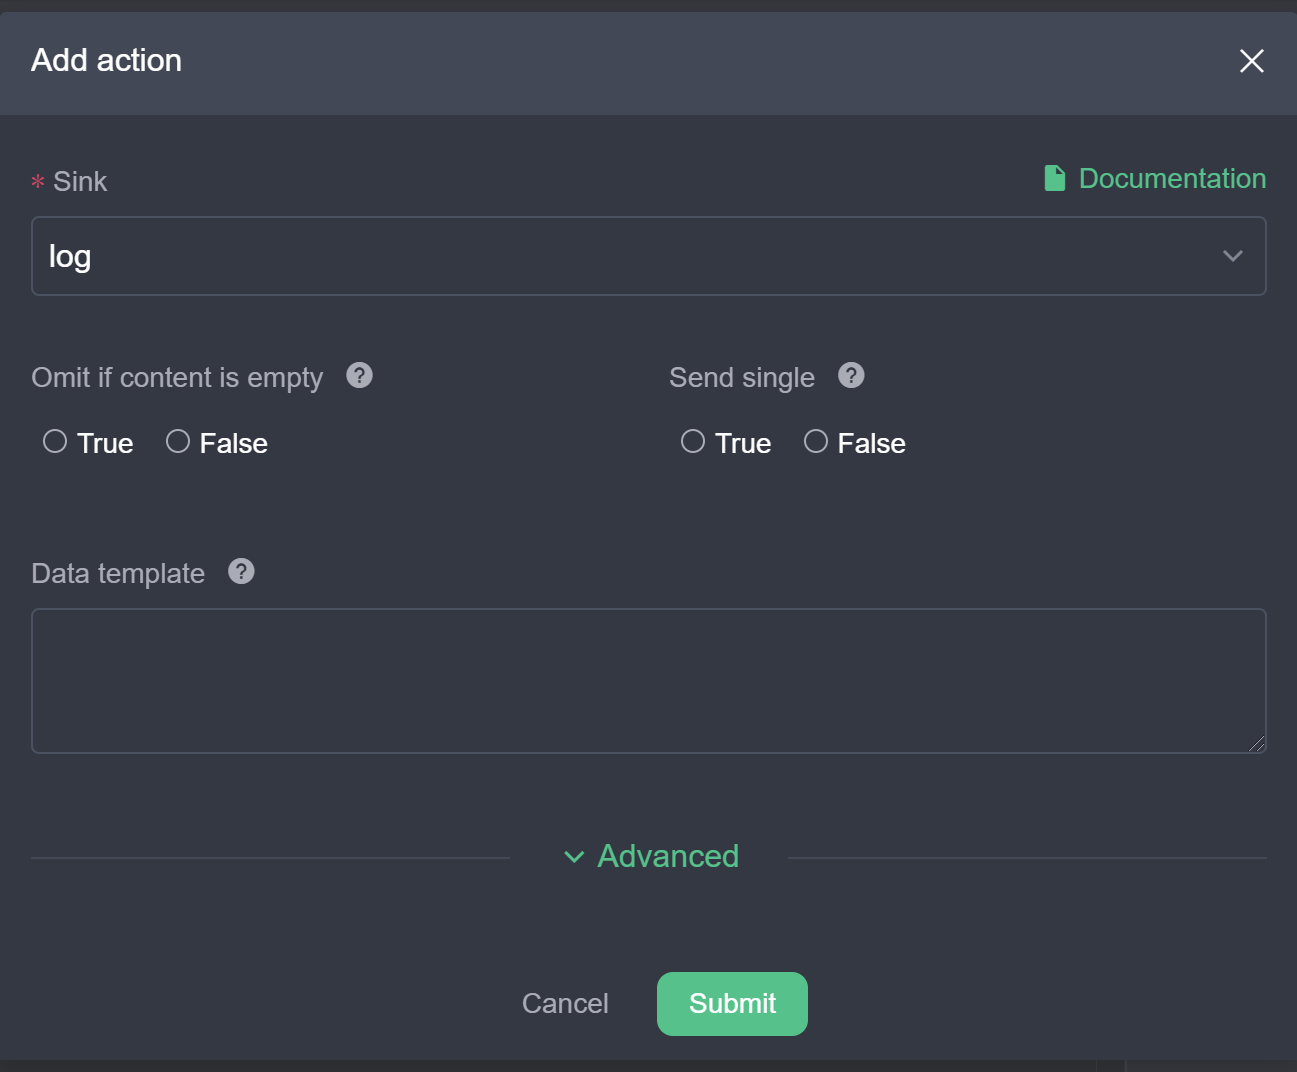
Task: Click the chevron icon in the Sink field
Action: [x=1232, y=256]
